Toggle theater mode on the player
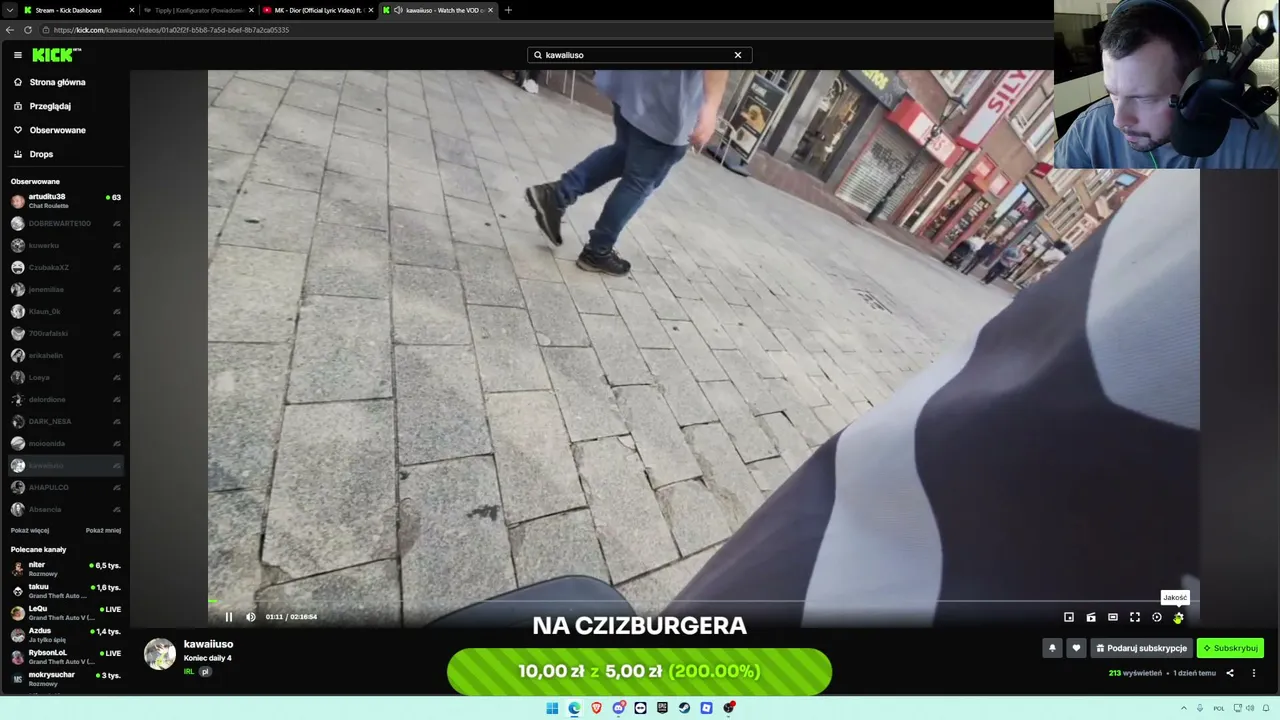The width and height of the screenshot is (1280, 720). pyautogui.click(x=1113, y=617)
